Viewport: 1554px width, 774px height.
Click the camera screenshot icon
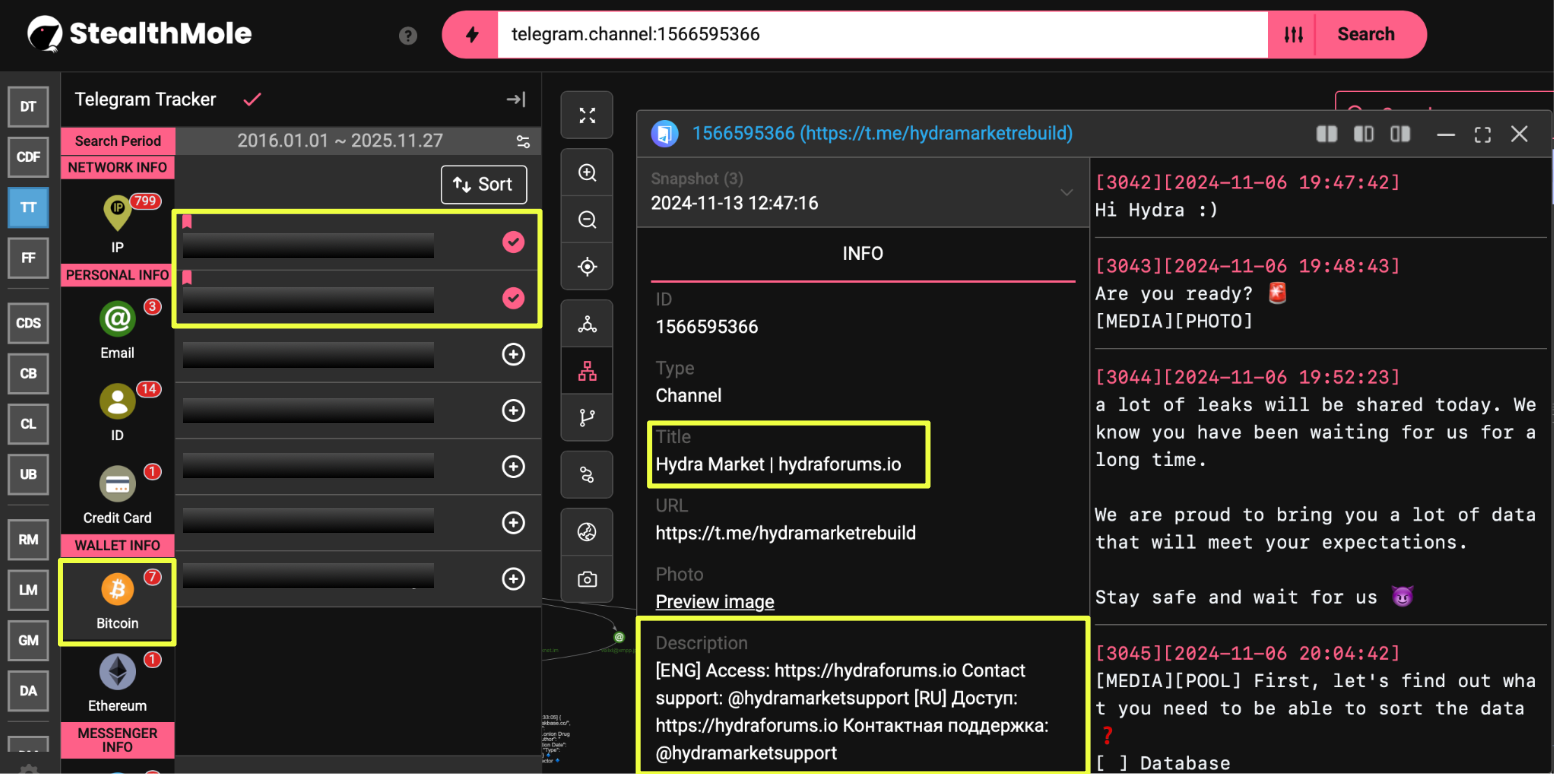pos(587,579)
